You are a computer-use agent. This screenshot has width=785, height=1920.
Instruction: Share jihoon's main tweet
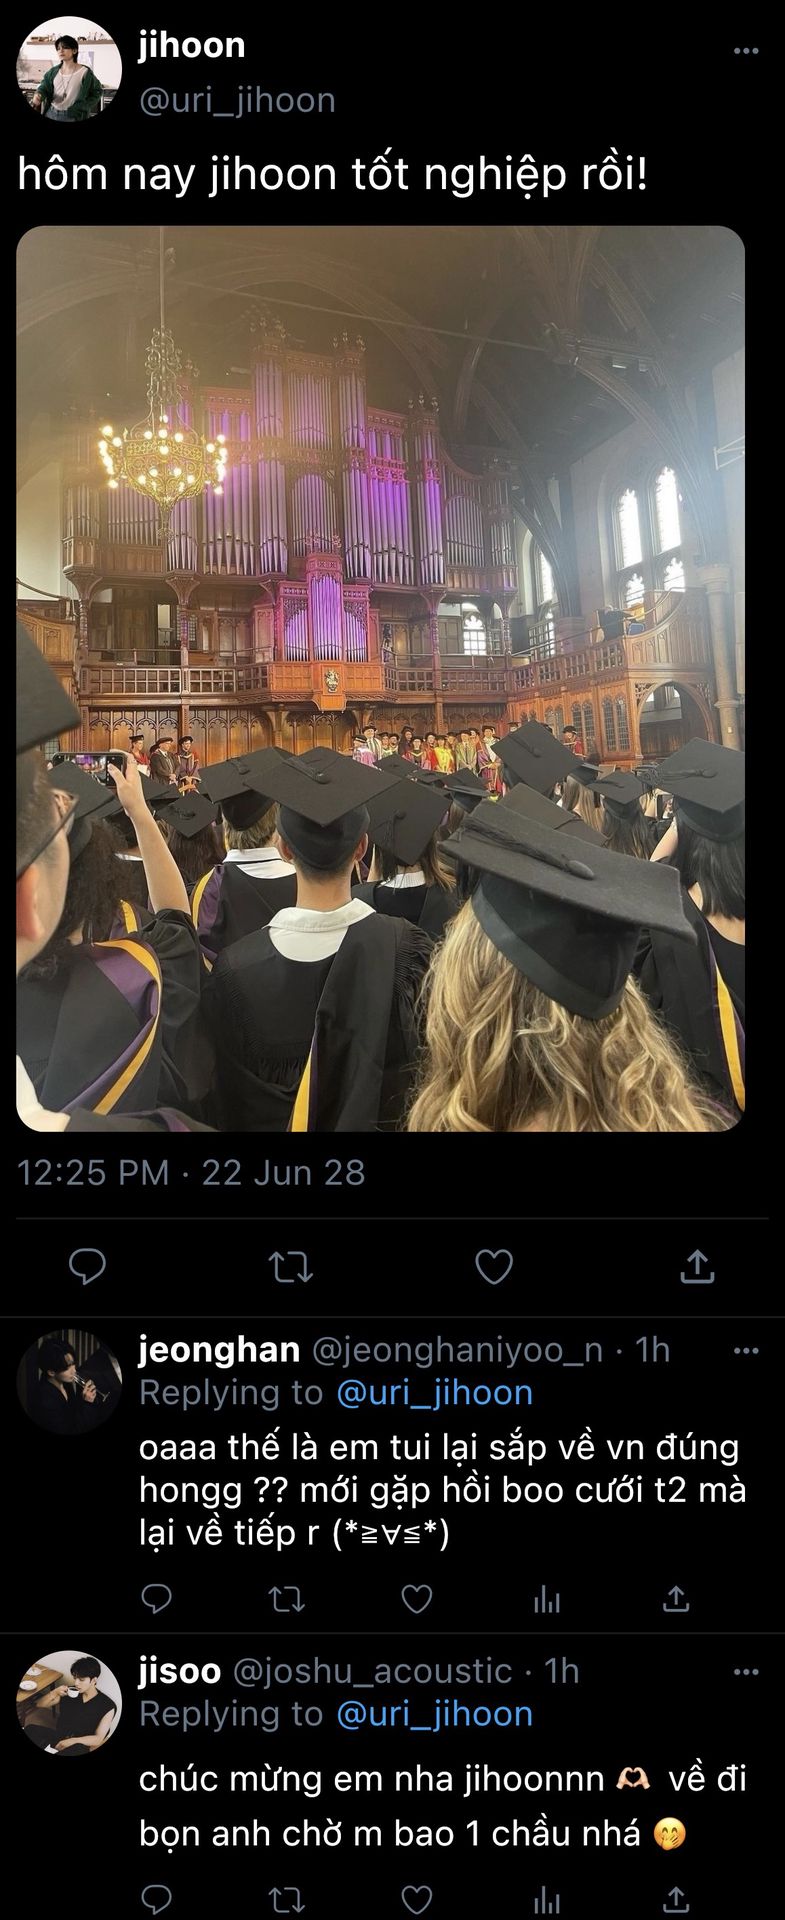696,1267
